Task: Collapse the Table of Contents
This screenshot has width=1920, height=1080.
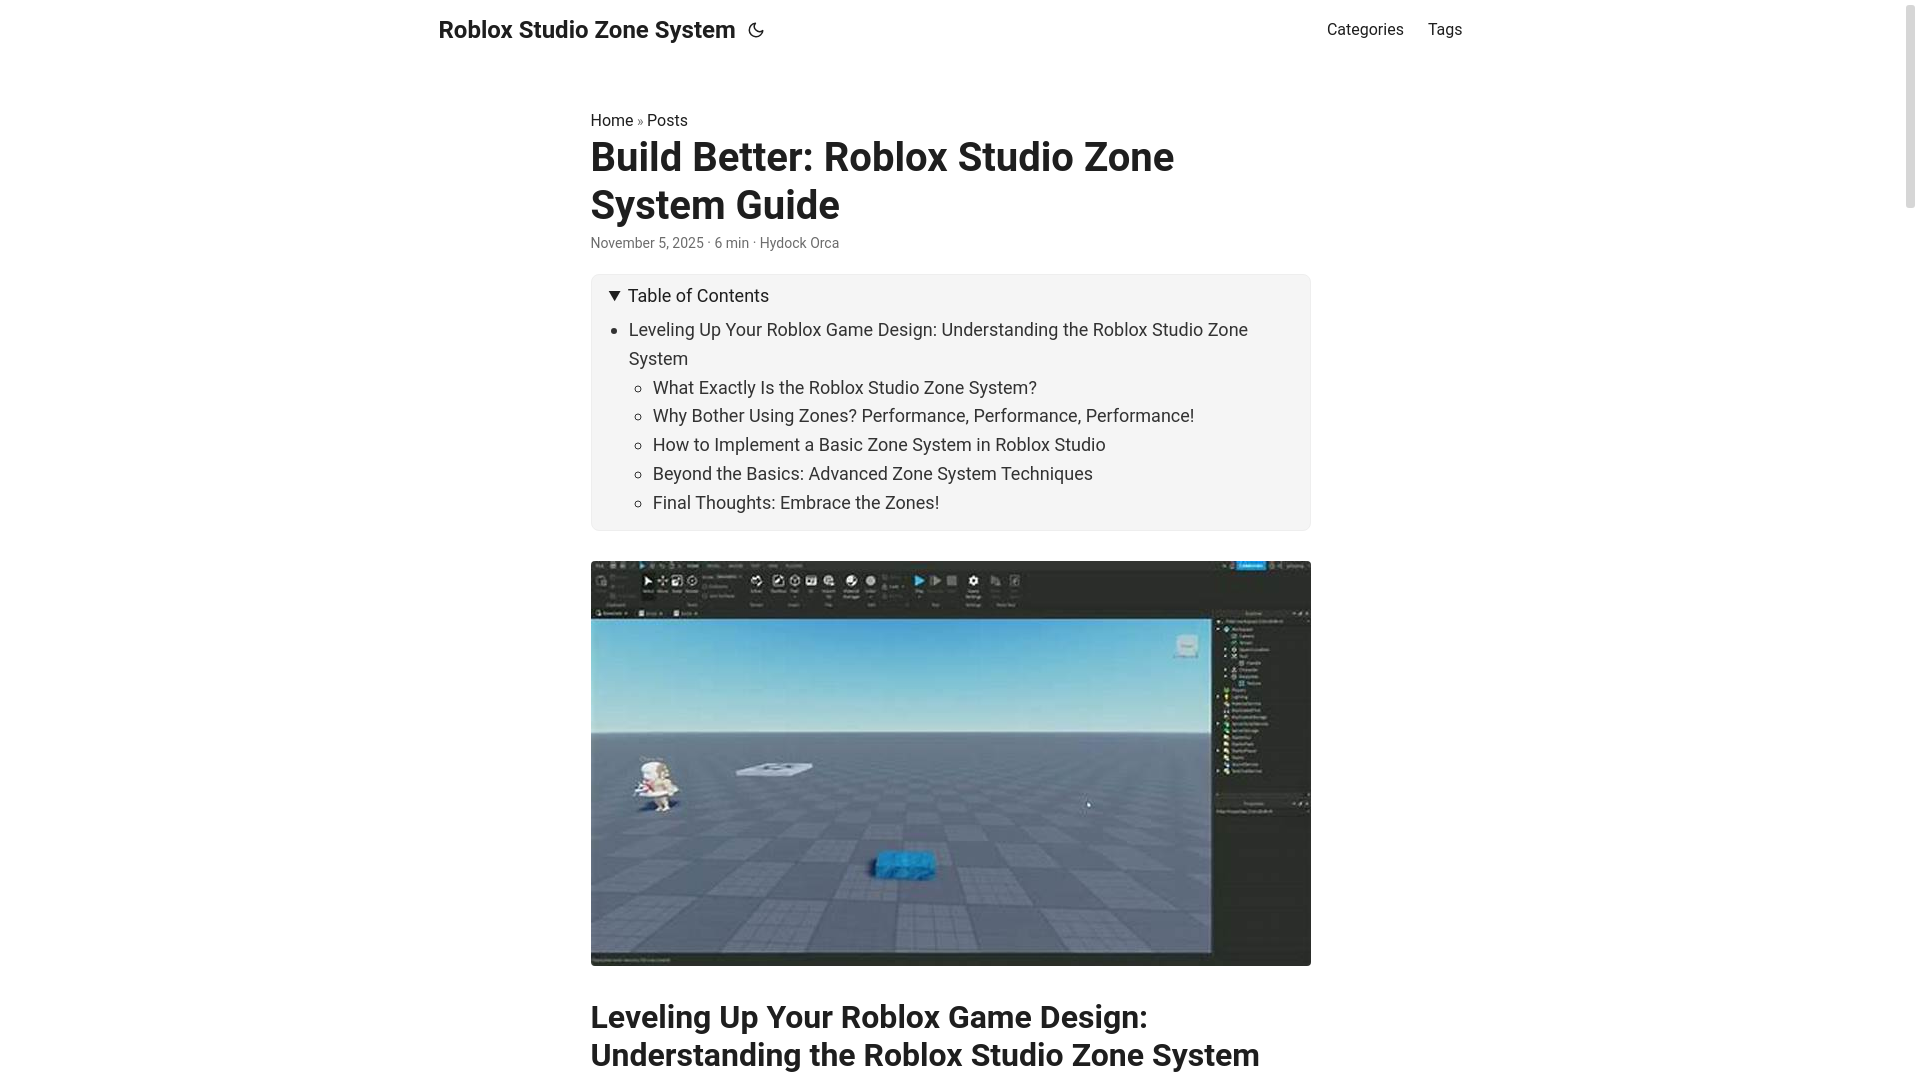Action: [689, 296]
